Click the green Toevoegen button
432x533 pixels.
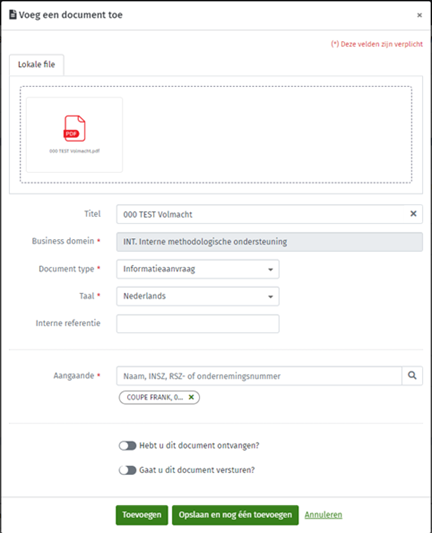142,515
